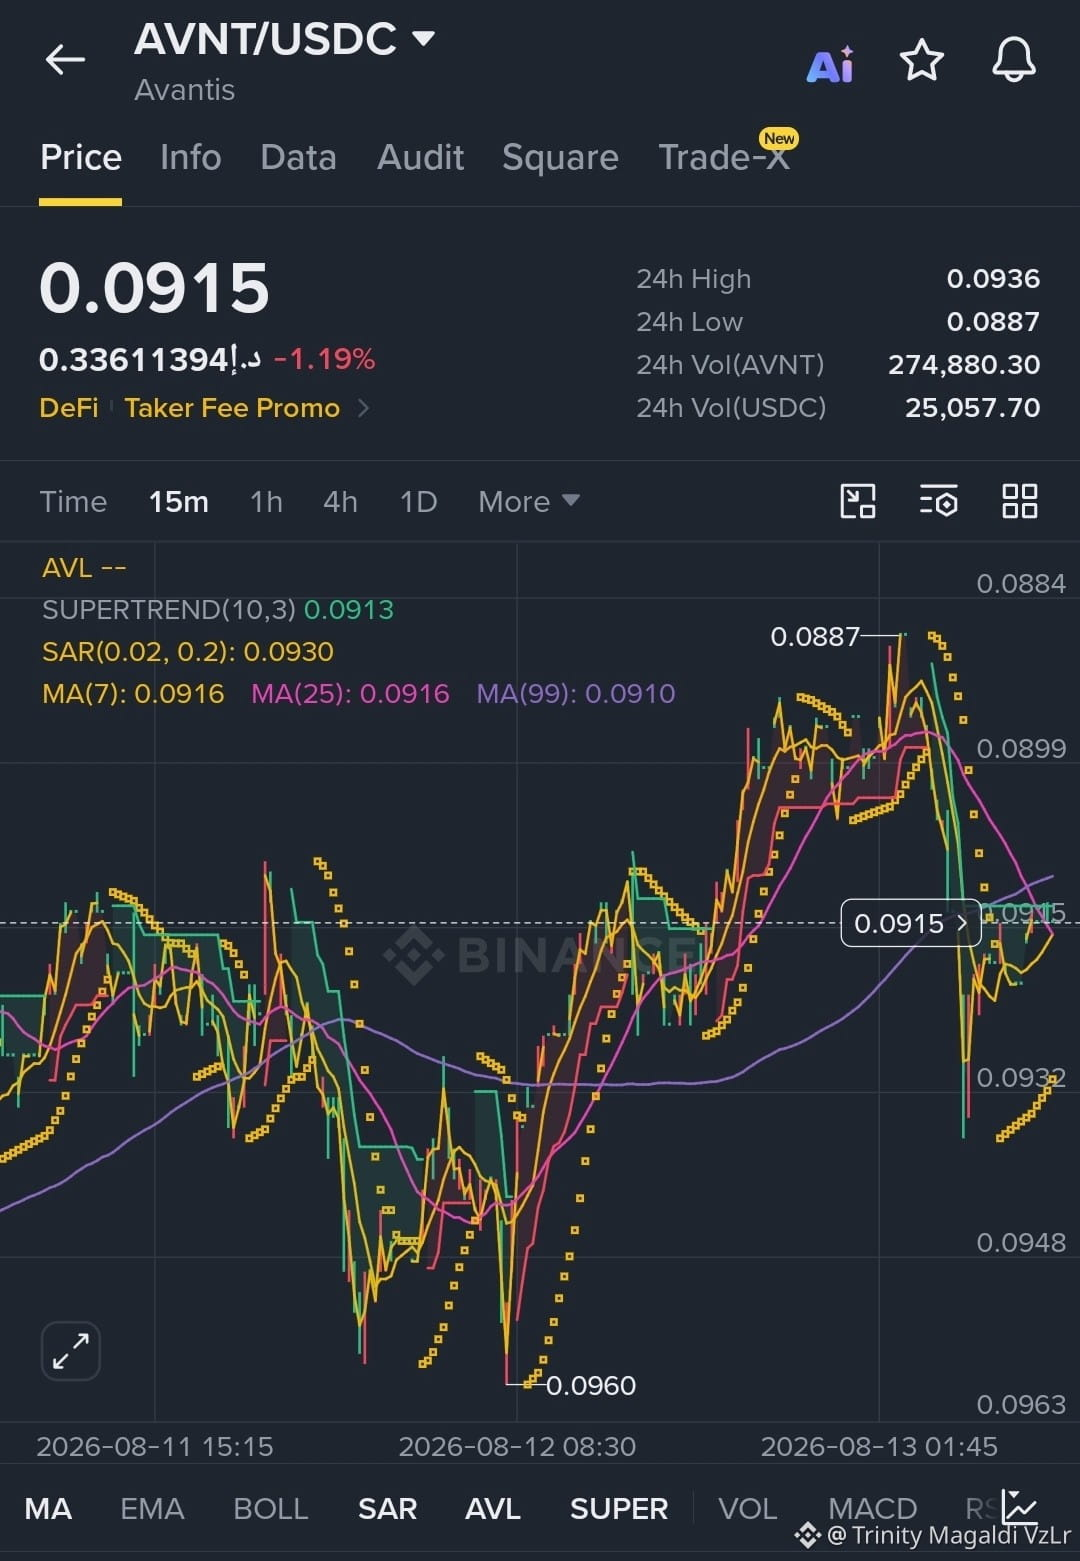Open the chart grid layout icon
The image size is (1080, 1561).
click(1020, 501)
